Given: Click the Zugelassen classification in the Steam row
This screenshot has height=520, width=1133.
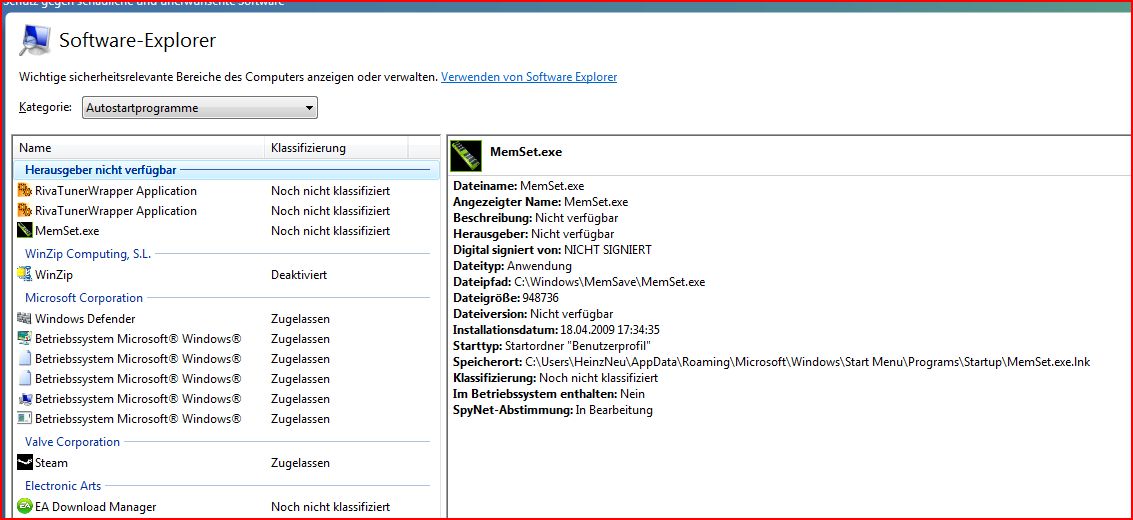Looking at the screenshot, I should [x=301, y=463].
